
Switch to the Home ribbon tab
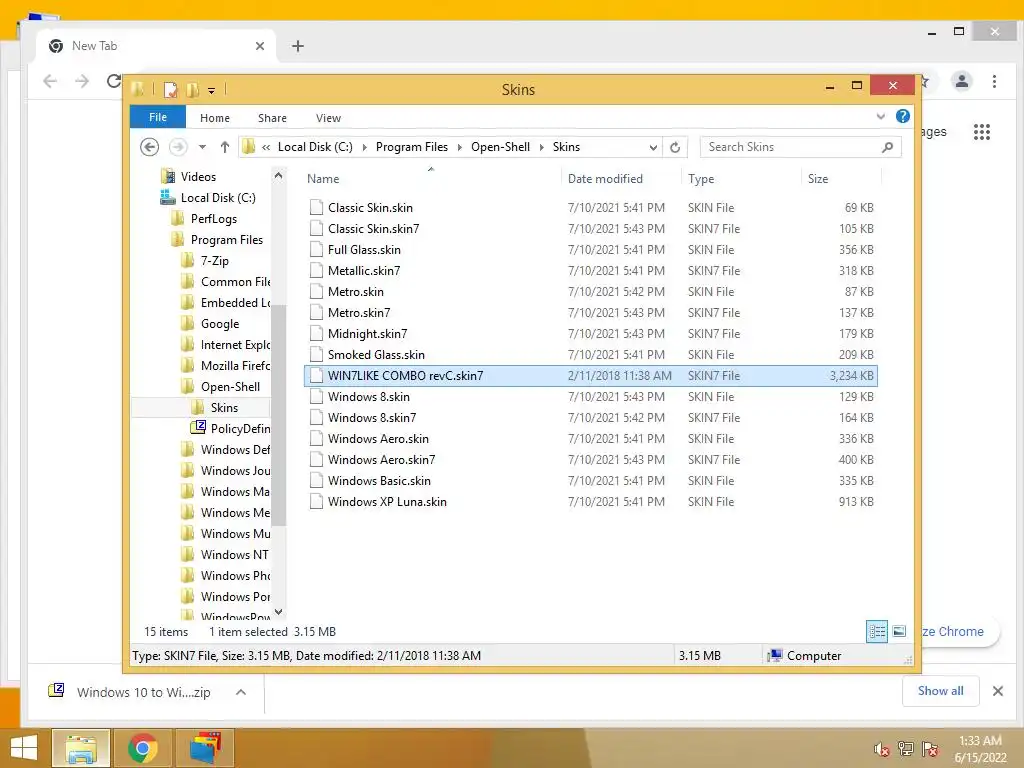(215, 118)
